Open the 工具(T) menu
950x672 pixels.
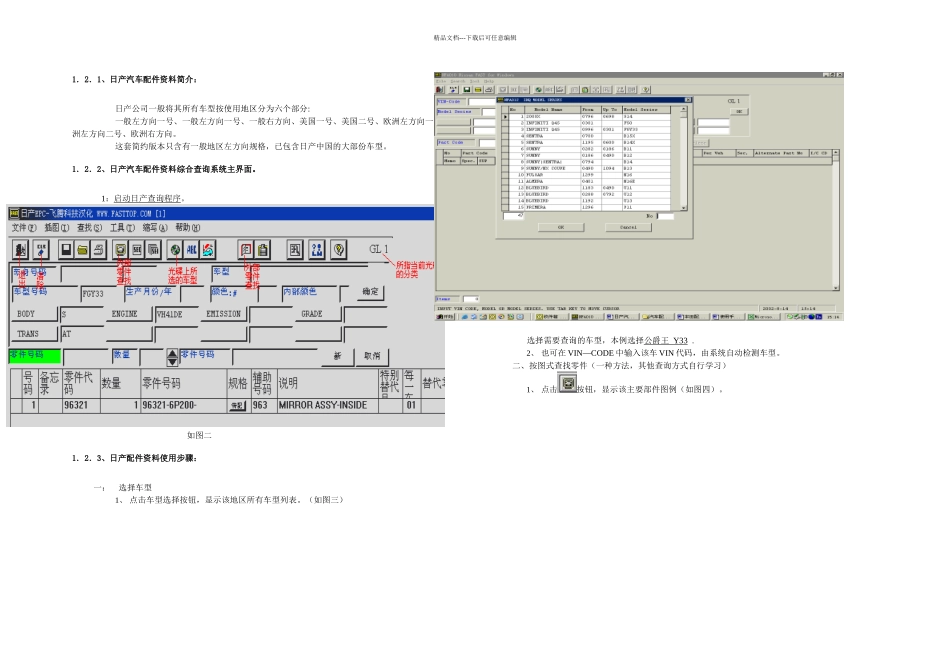click(122, 228)
